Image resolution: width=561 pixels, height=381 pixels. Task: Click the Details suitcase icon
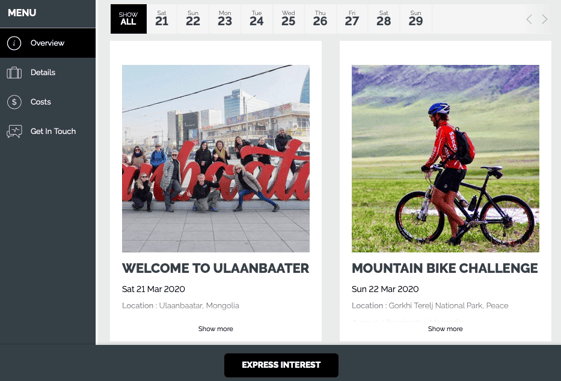coord(14,73)
